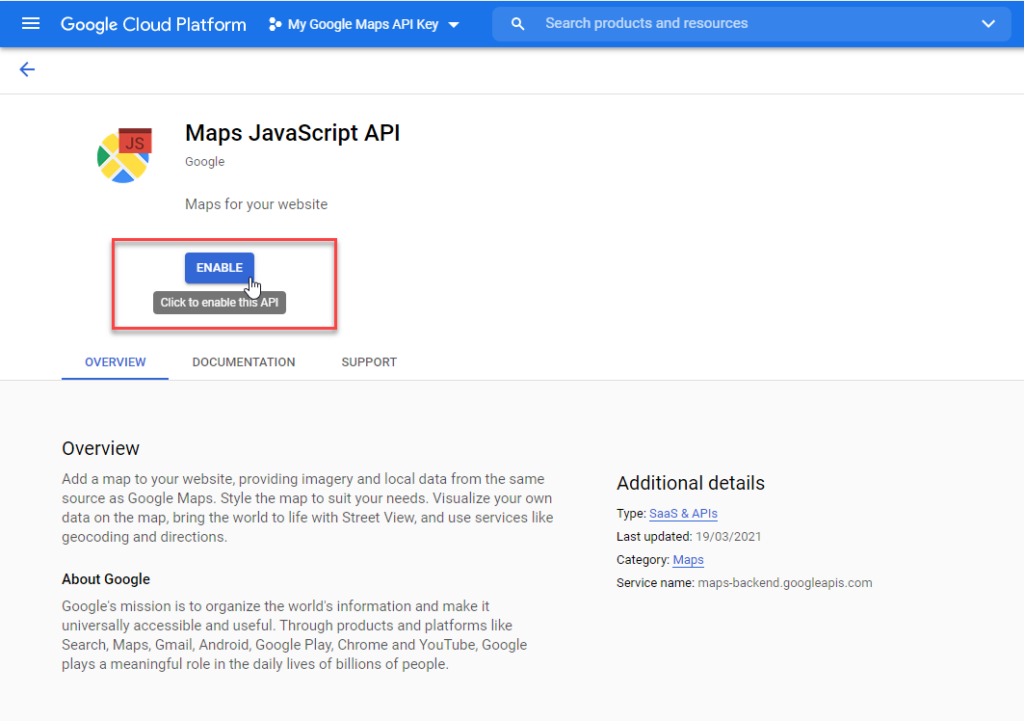1024x721 pixels.
Task: Click the Maps JavaScript API product logo
Action: pos(124,155)
